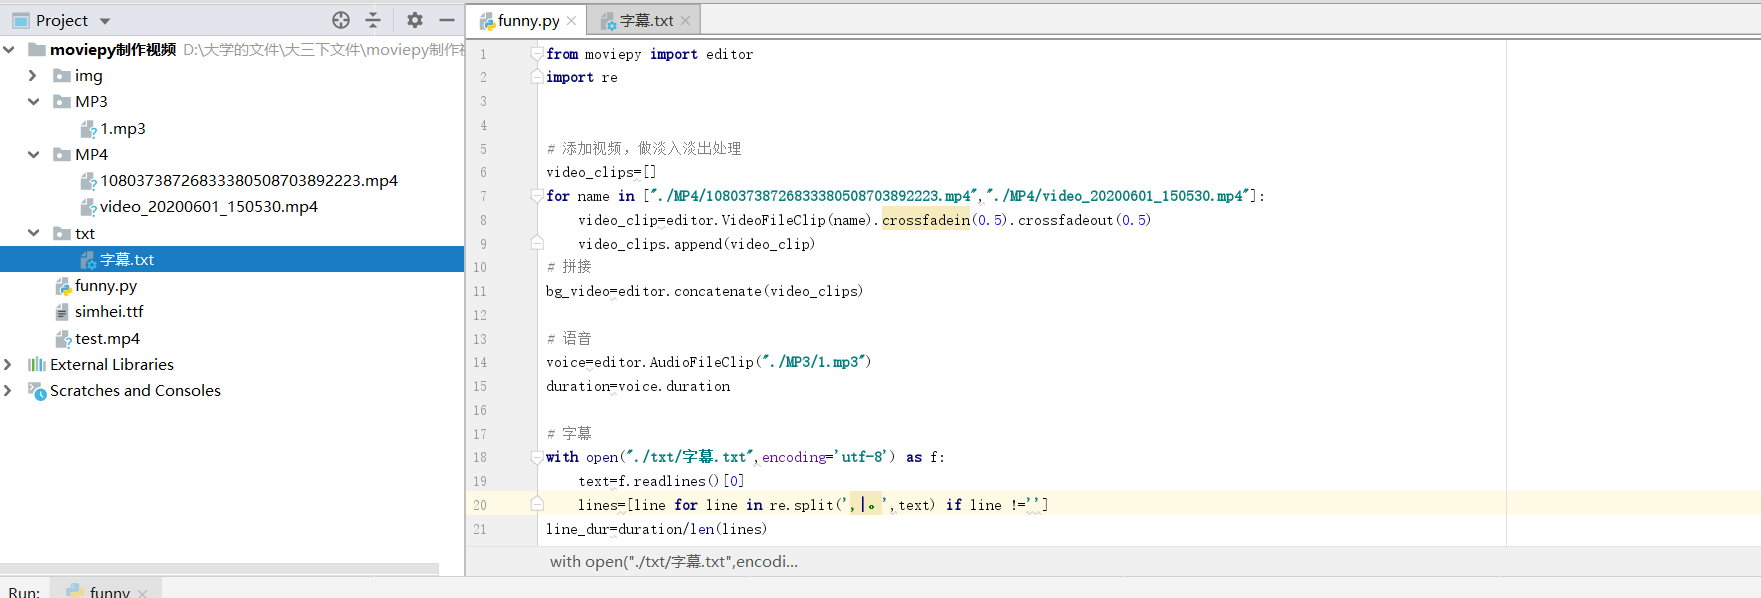Click the Run tool window label
The height and width of the screenshot is (598, 1761).
coord(24,592)
